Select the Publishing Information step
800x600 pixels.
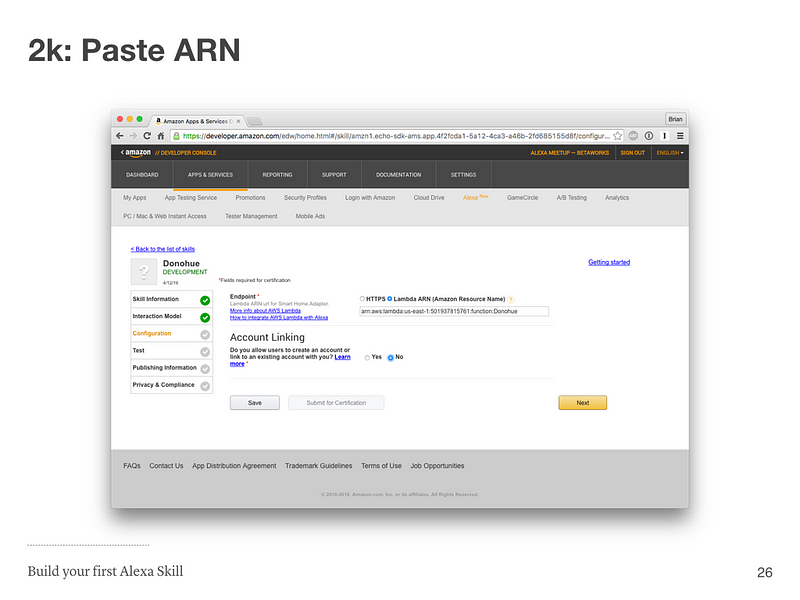171,368
